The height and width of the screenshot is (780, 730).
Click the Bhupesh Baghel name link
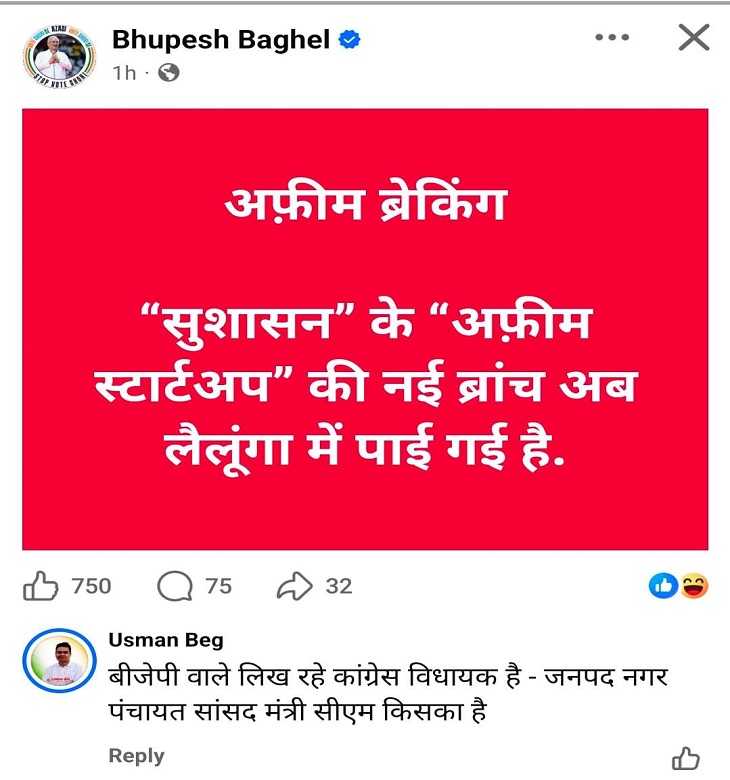[x=221, y=39]
